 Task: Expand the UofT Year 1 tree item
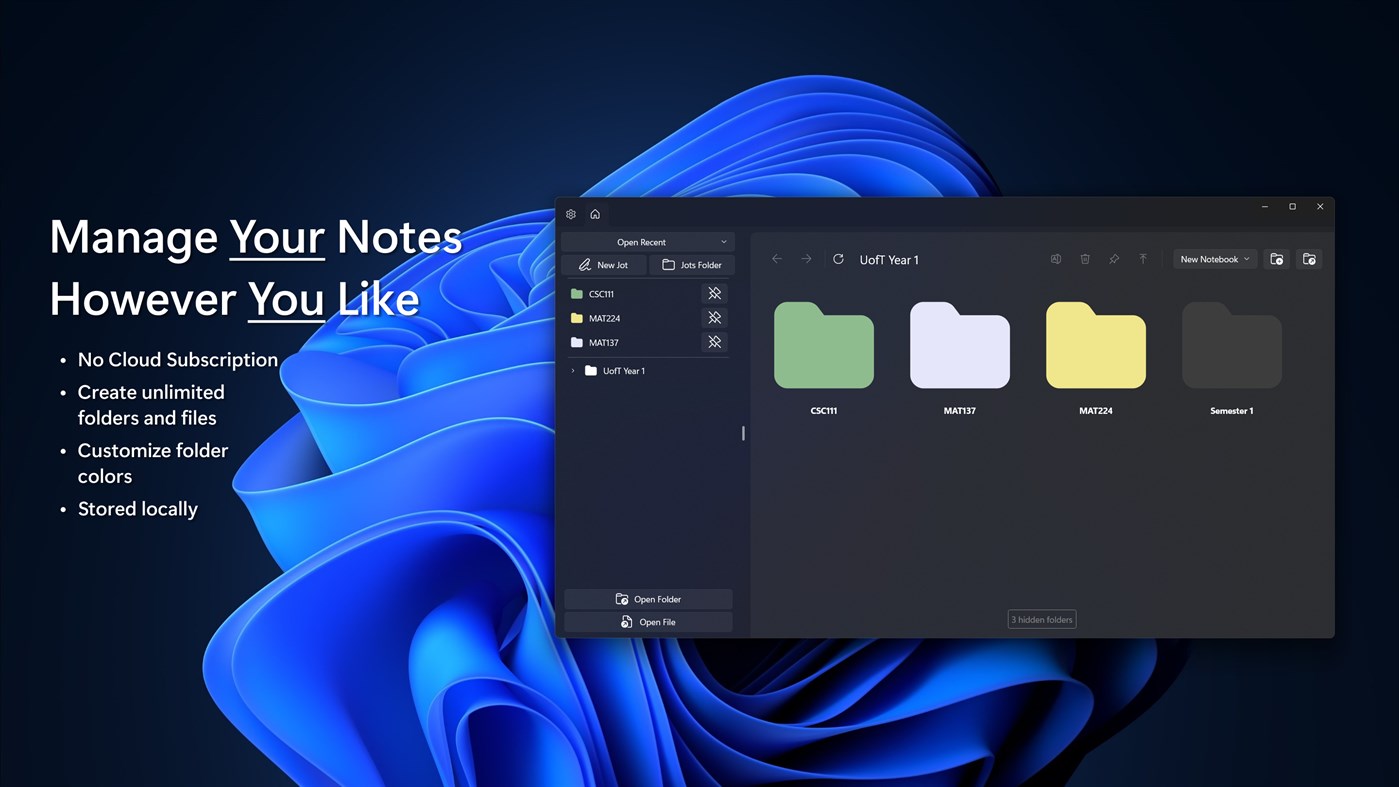pos(571,370)
